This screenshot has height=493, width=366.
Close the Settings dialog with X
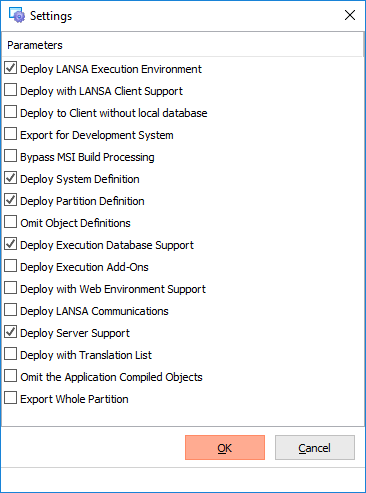click(350, 15)
